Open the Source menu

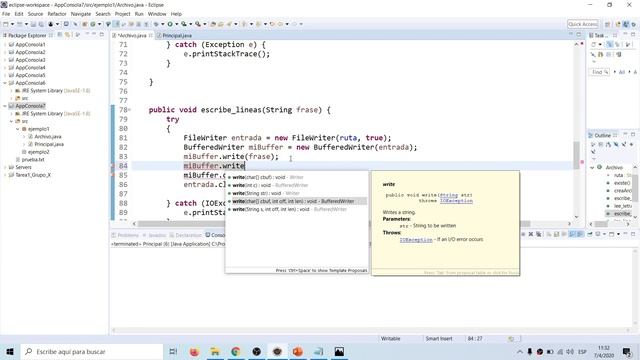point(35,14)
